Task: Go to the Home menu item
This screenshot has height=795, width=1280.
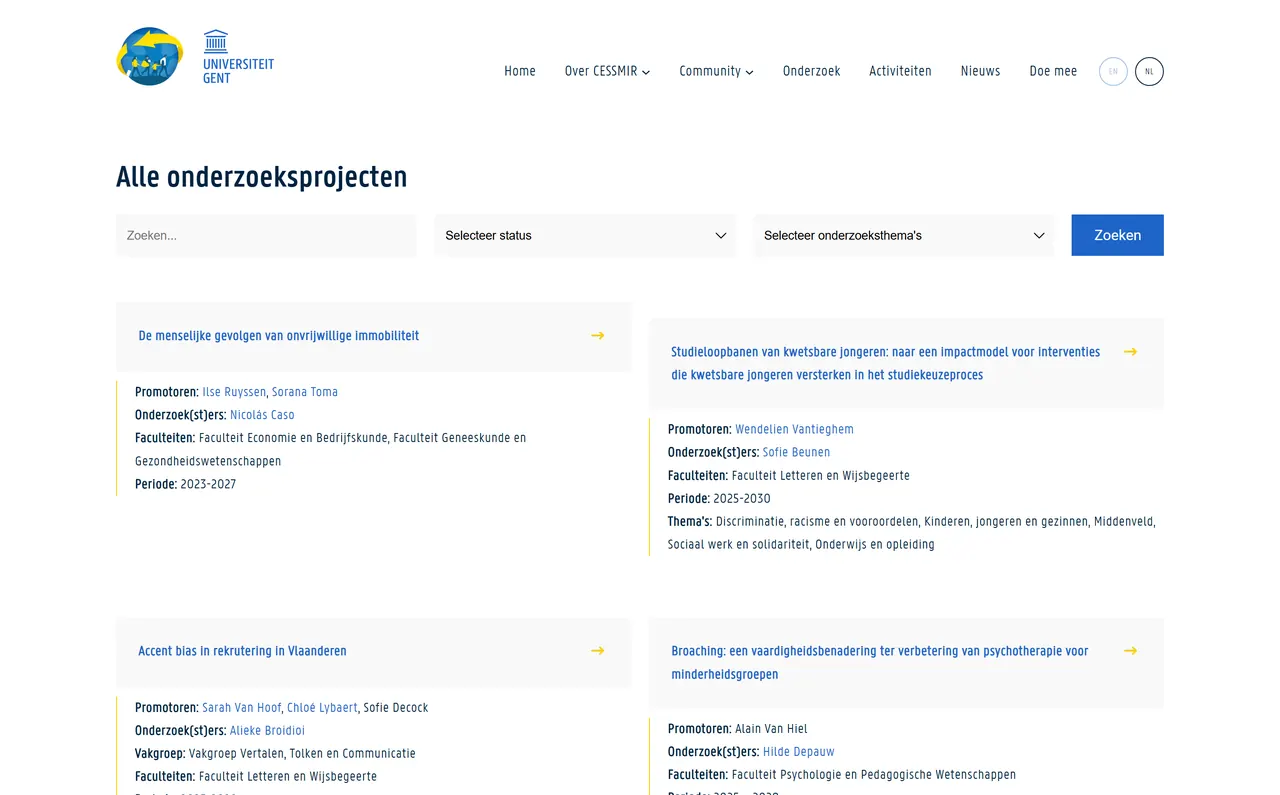Action: point(520,72)
